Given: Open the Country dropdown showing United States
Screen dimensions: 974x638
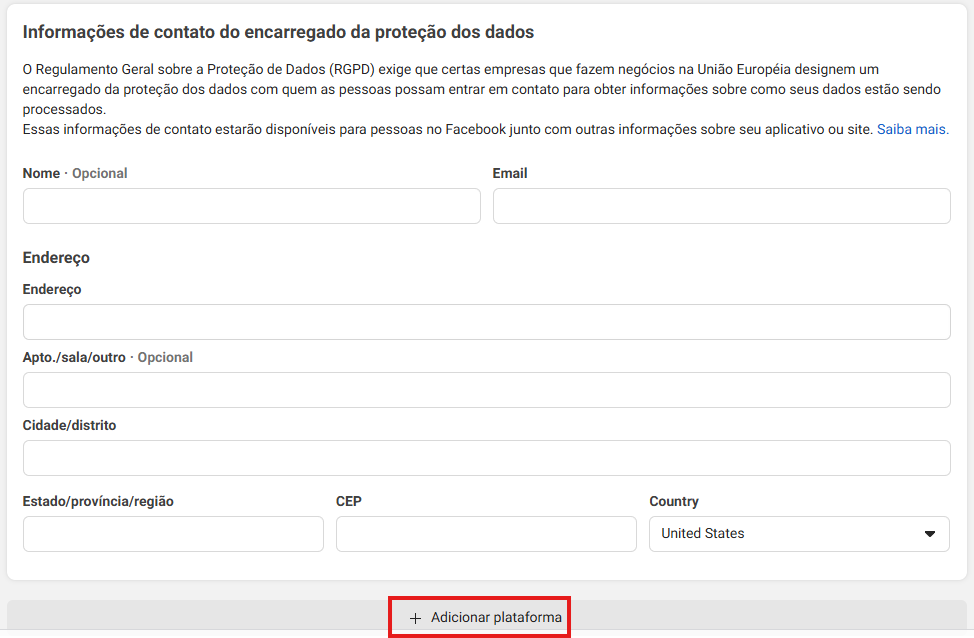Looking at the screenshot, I should tap(799, 534).
